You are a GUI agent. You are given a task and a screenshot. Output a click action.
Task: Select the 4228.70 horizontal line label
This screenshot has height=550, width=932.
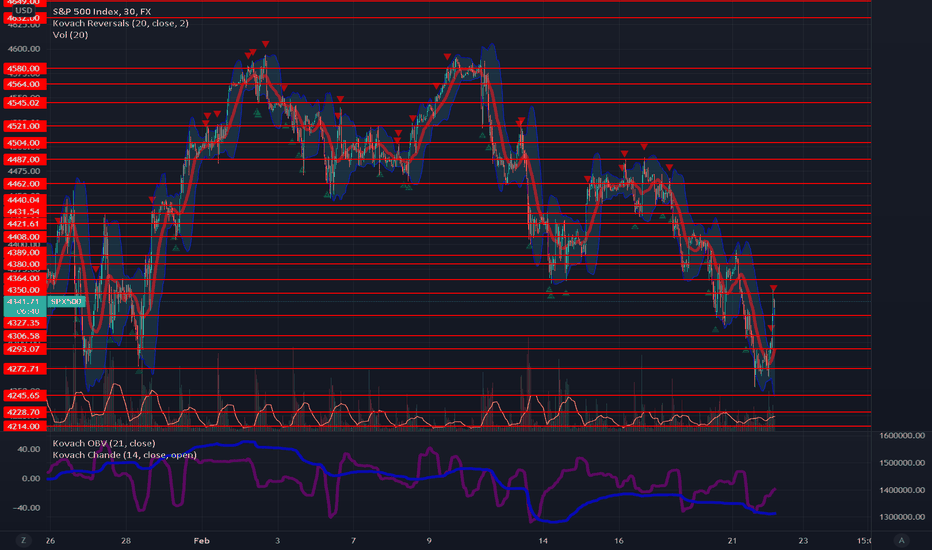coord(24,412)
